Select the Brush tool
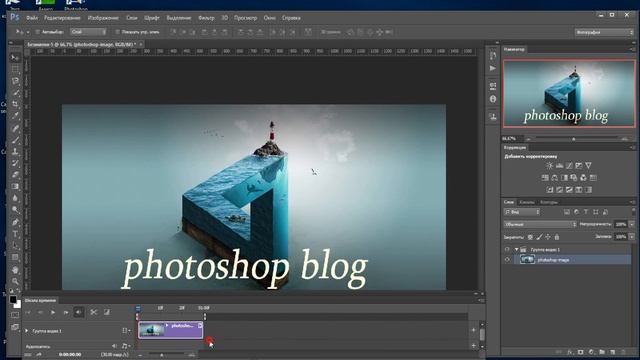This screenshot has height=360, width=640. 15,140
